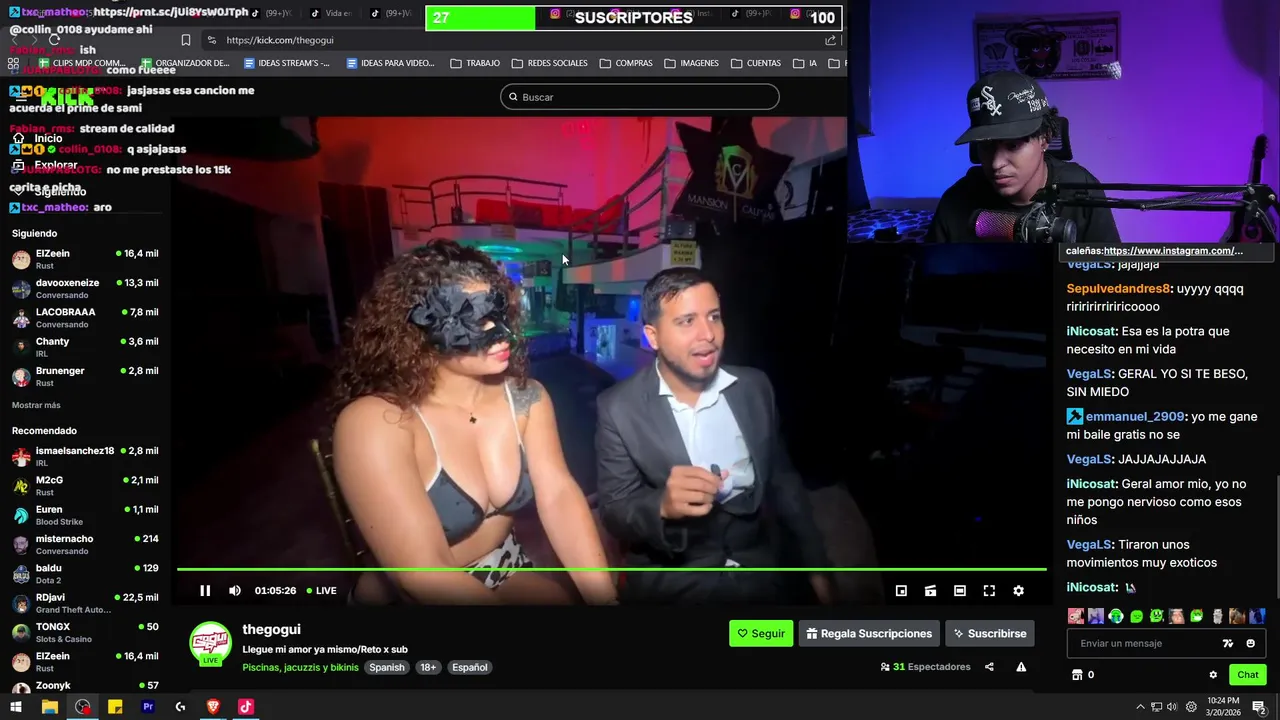Jump to LIVE position in player

coord(322,591)
